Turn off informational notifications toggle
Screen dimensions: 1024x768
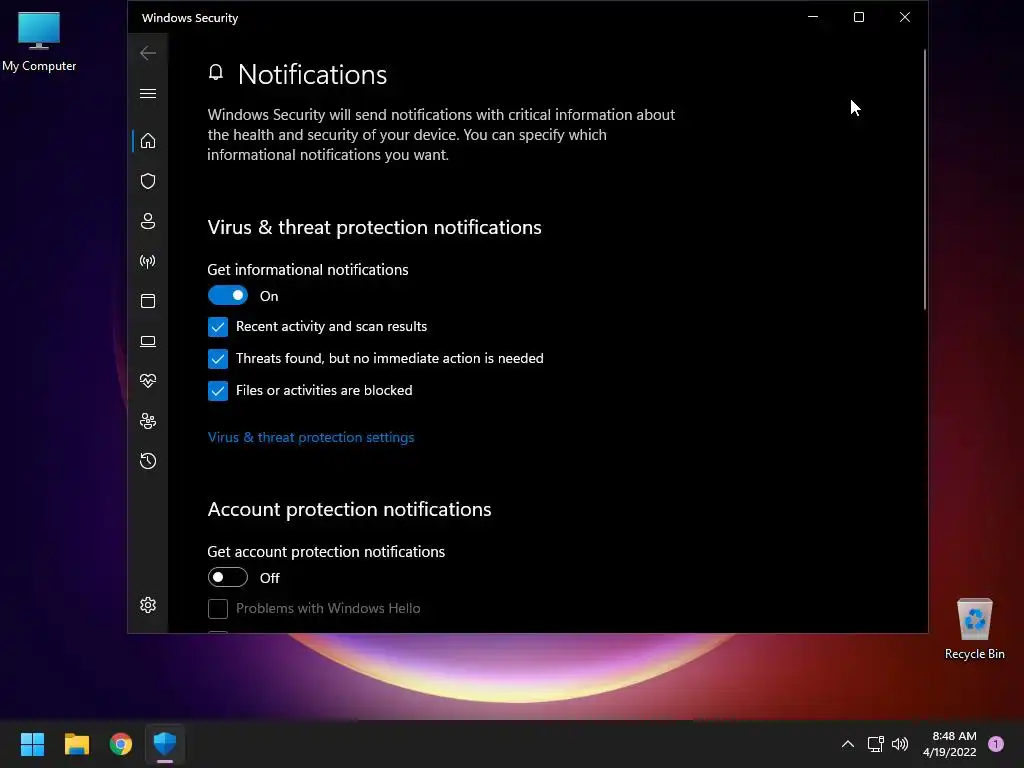click(227, 296)
